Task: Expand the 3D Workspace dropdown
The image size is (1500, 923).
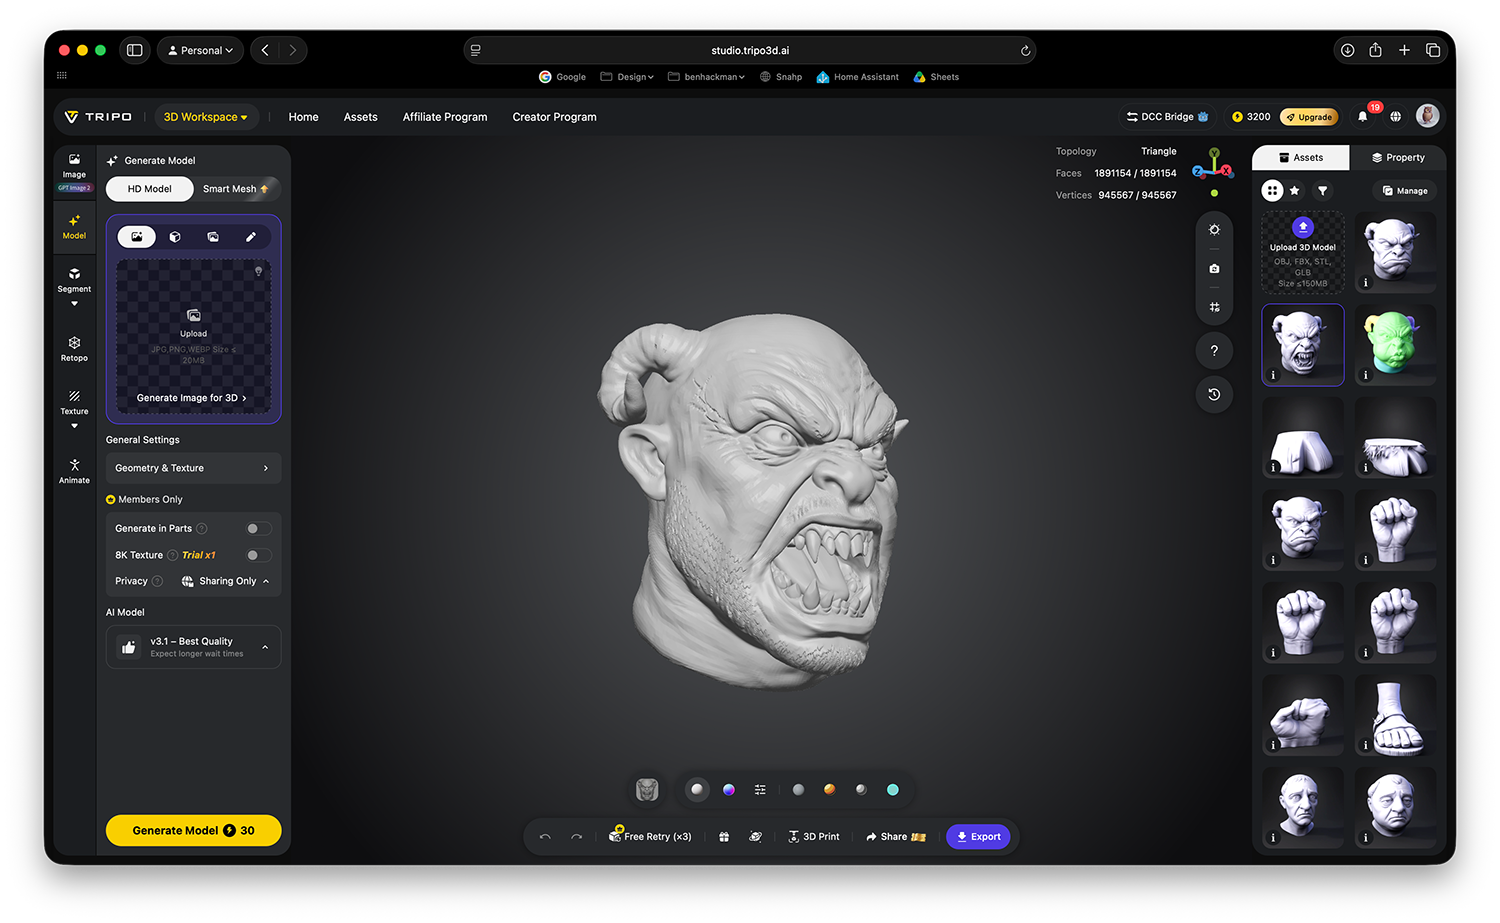Action: coord(205,117)
